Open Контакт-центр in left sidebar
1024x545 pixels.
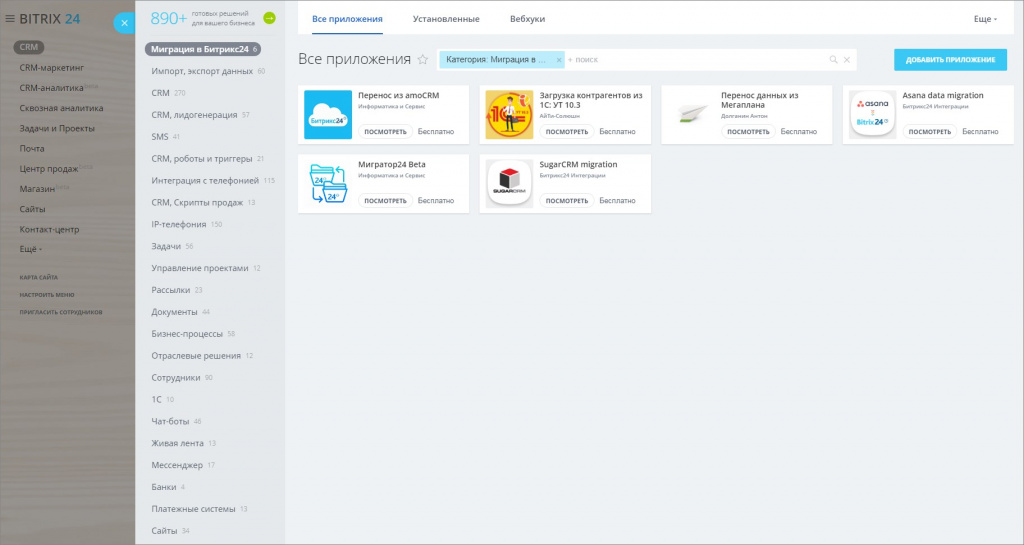click(x=49, y=229)
